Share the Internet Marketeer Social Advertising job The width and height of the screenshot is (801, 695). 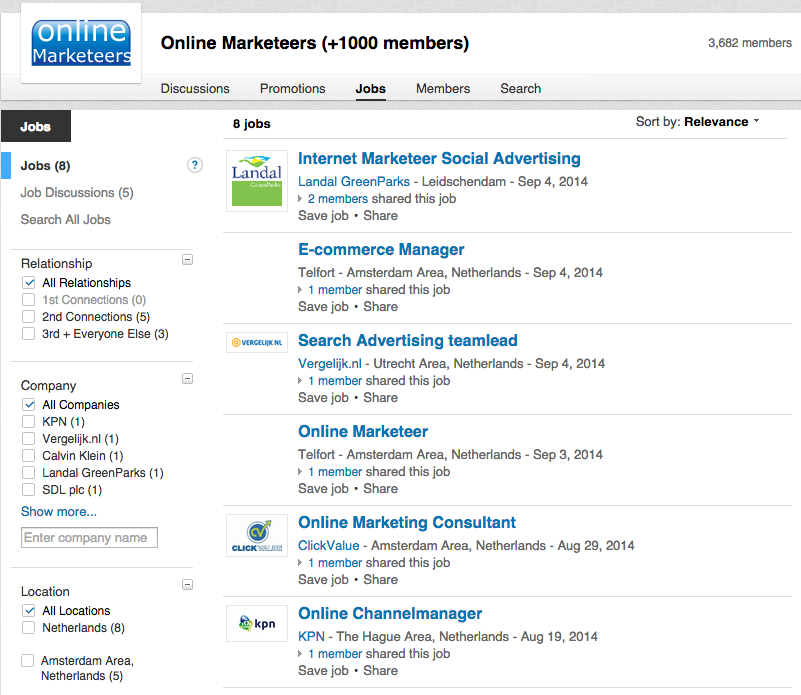pyautogui.click(x=381, y=216)
